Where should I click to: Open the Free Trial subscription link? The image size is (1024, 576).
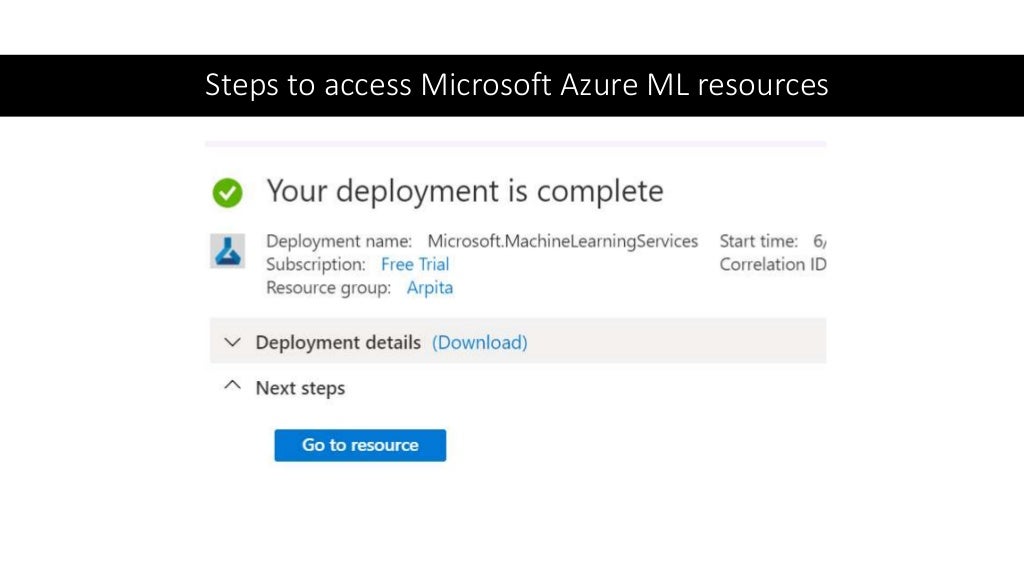coord(415,264)
